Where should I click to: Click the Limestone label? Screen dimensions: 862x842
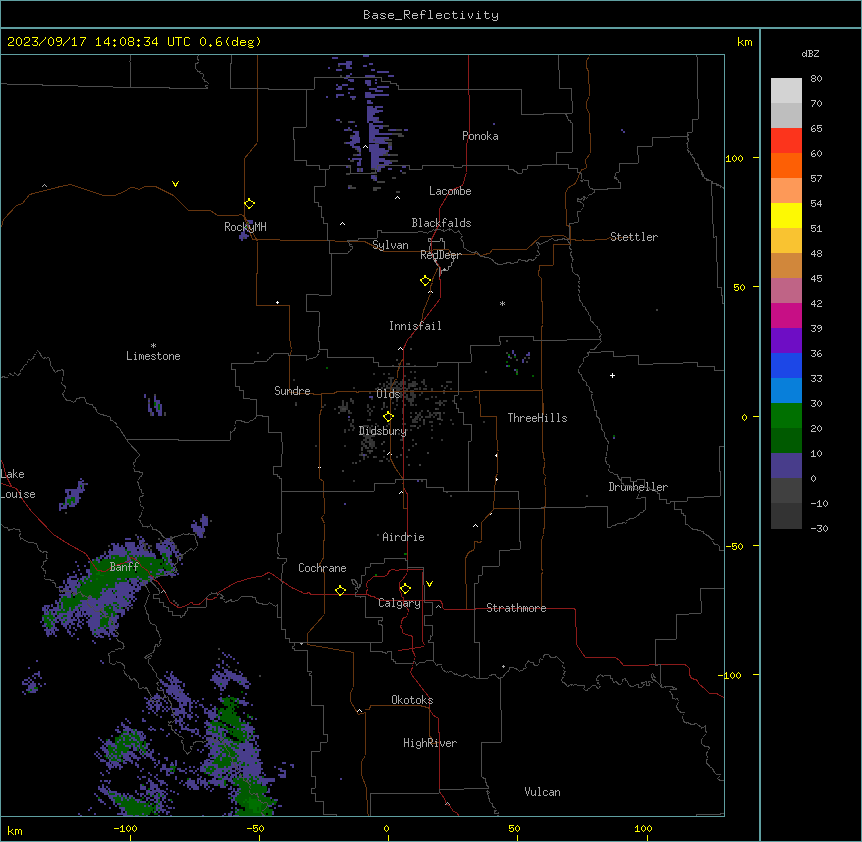click(x=153, y=356)
